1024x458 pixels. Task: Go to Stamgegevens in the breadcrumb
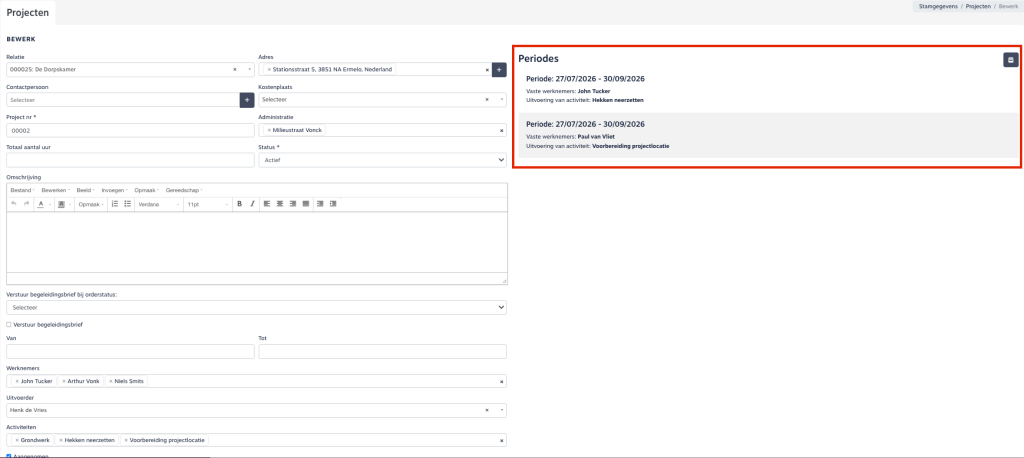[x=936, y=6]
